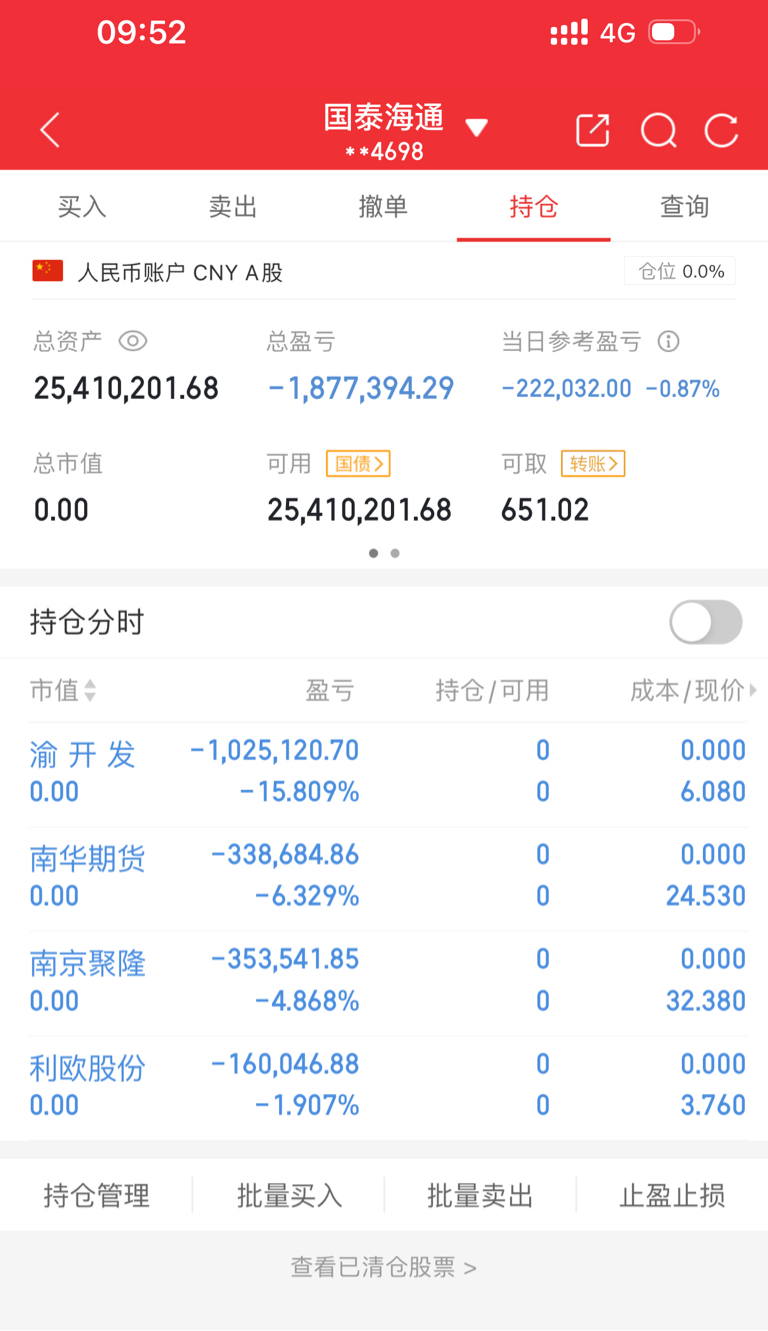Switch to the 撤单 tab

383,206
